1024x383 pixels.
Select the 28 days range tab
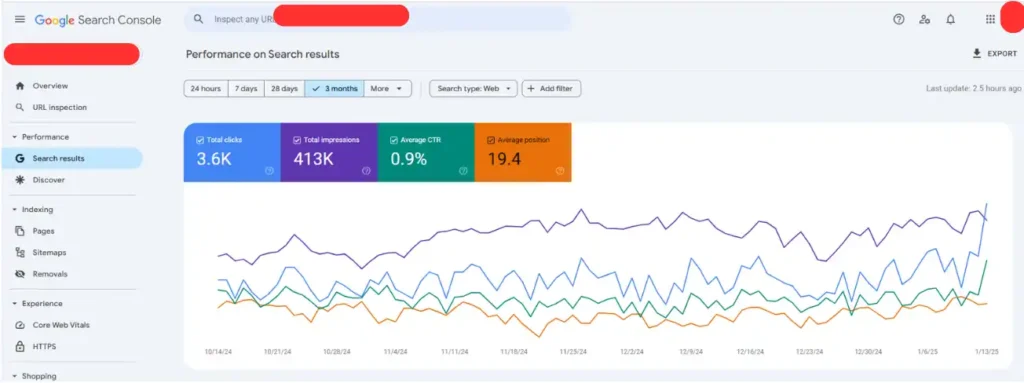point(284,89)
